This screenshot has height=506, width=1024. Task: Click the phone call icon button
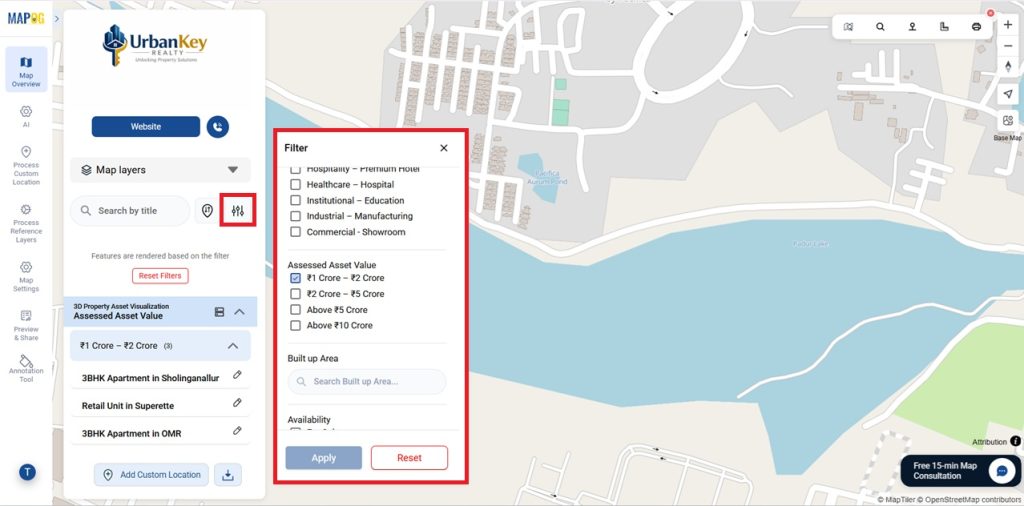[x=217, y=127]
